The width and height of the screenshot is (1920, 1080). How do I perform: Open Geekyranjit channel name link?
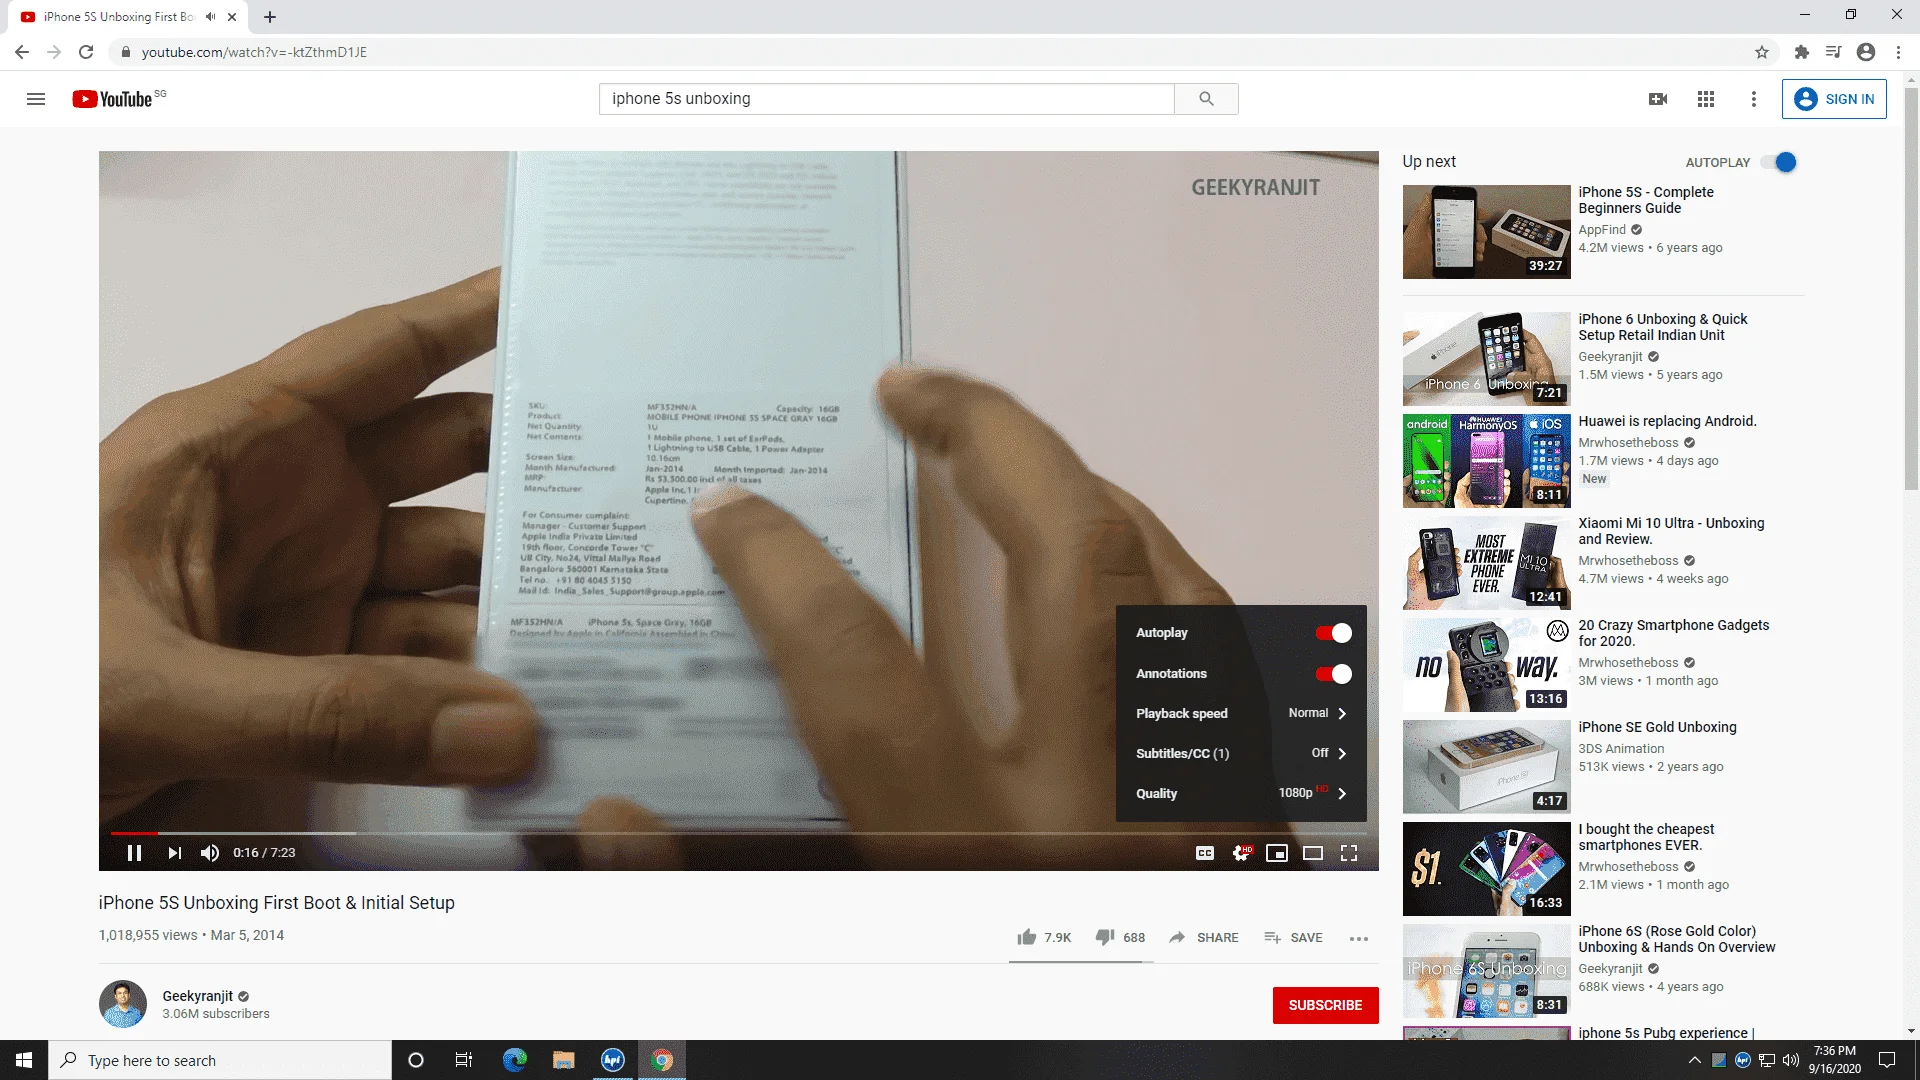(x=197, y=996)
